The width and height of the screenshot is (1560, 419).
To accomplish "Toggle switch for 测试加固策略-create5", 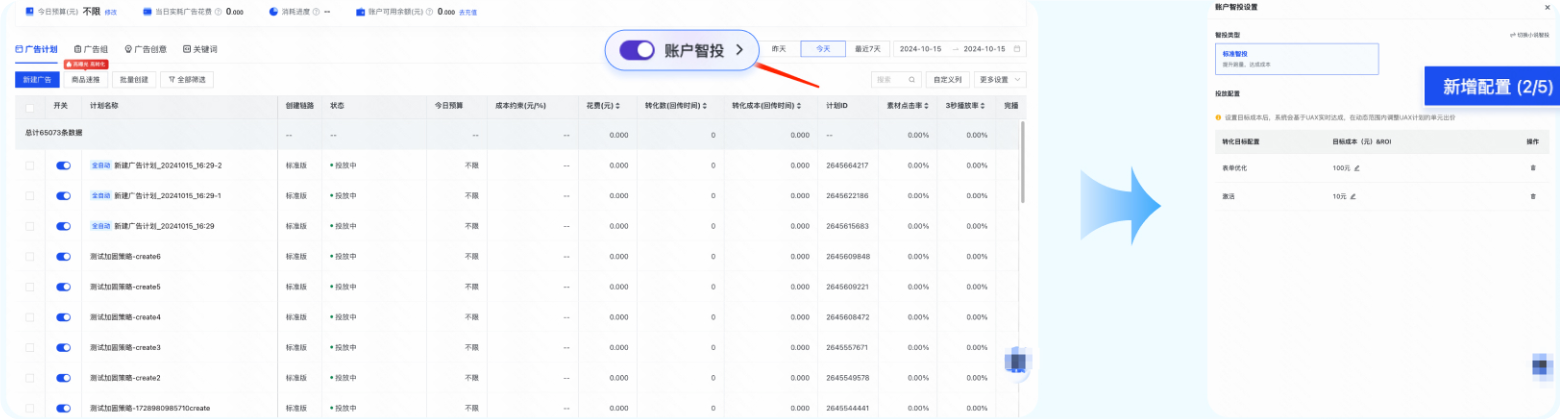I will point(64,287).
